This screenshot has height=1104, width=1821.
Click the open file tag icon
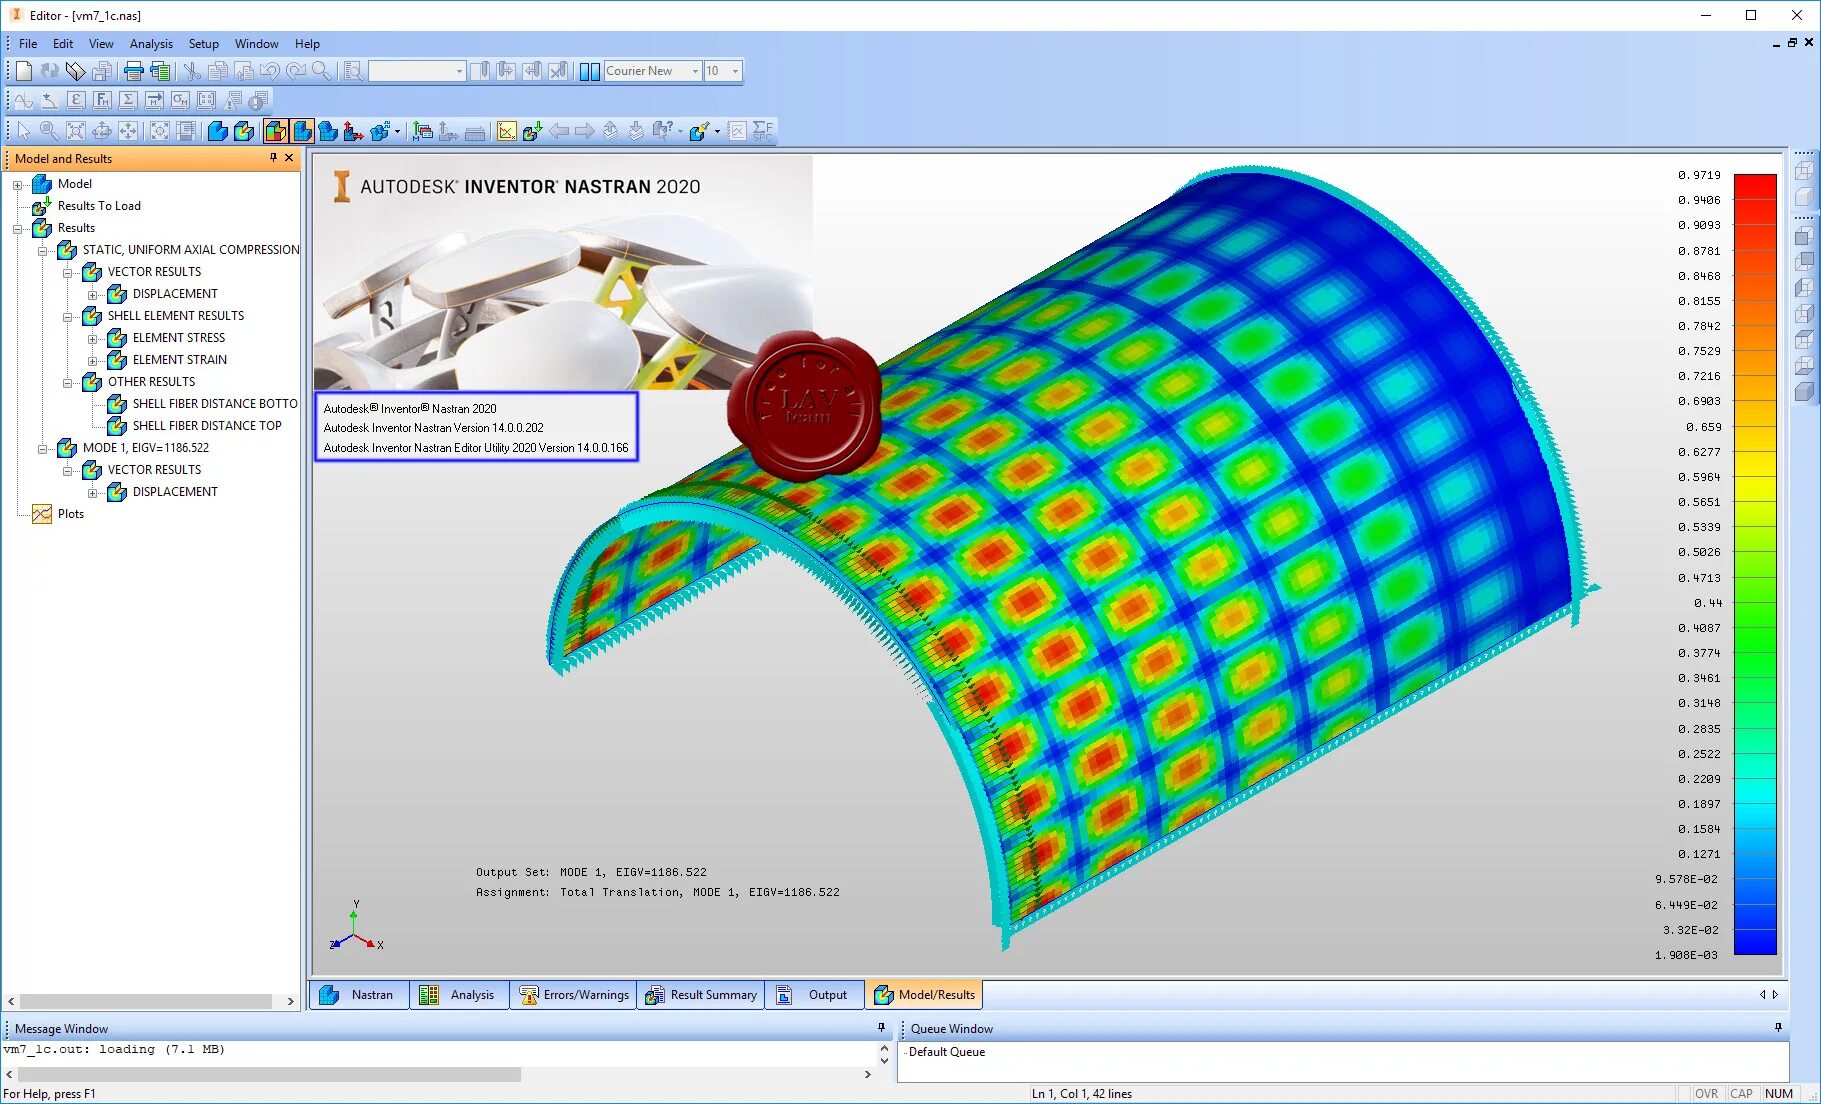(76, 71)
